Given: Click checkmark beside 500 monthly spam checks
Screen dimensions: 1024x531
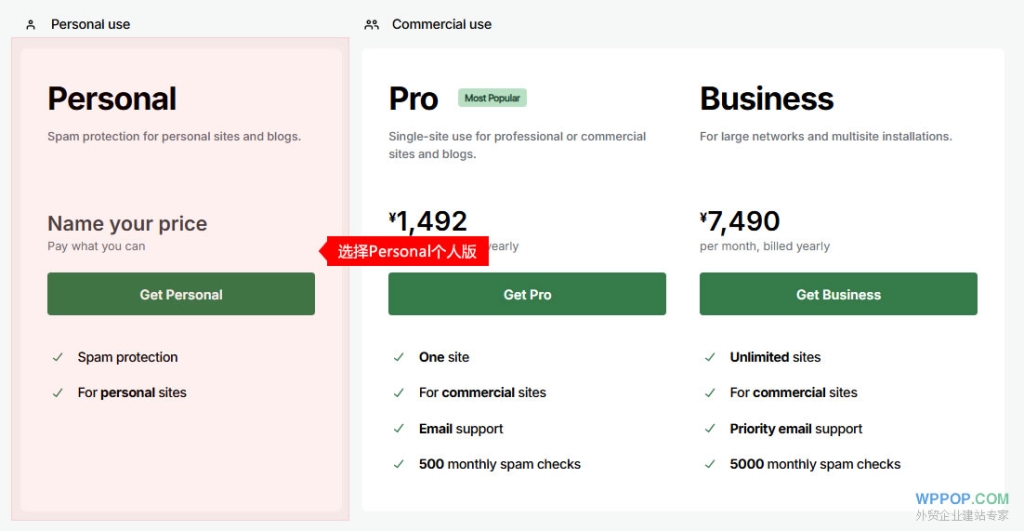Looking at the screenshot, I should tap(399, 464).
